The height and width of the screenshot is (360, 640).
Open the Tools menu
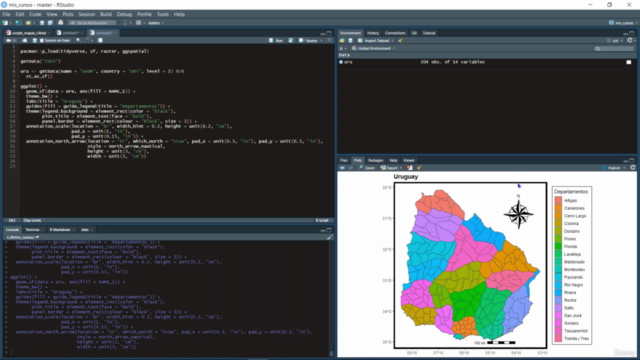[x=162, y=14]
